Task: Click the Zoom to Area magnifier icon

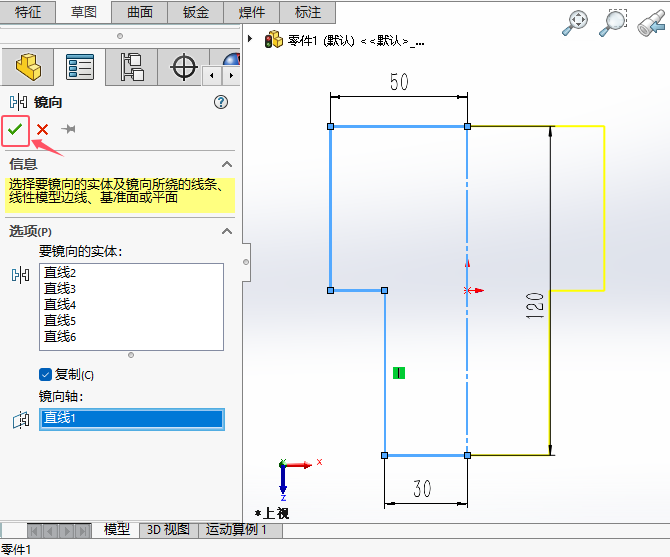Action: (613, 22)
